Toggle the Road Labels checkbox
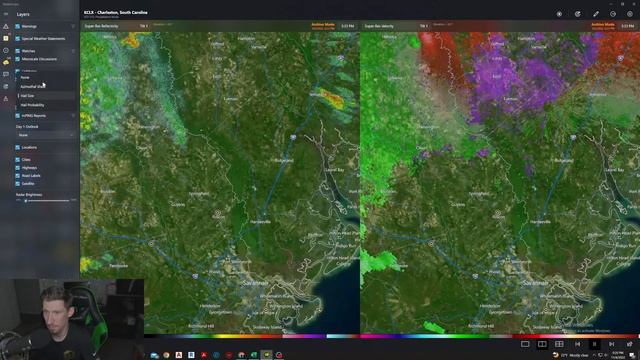640x360 pixels. (18, 176)
